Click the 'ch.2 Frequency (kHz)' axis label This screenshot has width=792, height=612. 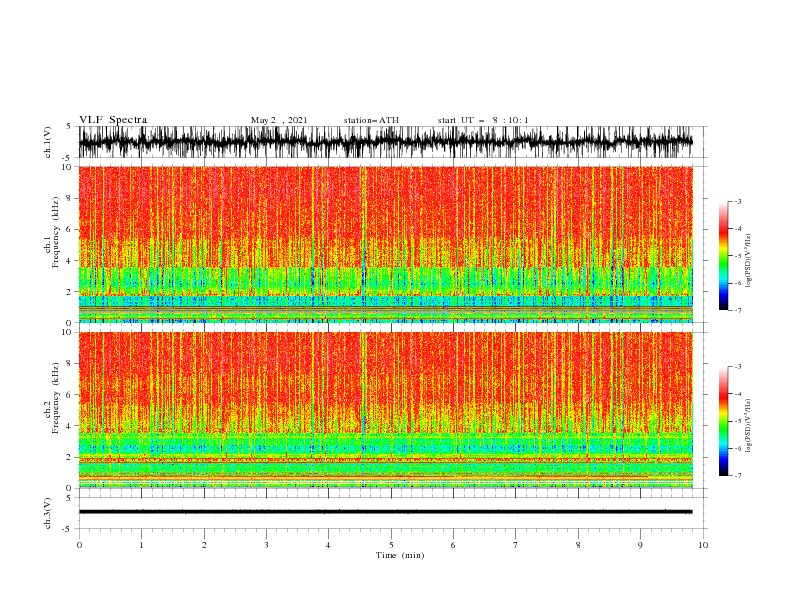51,397
